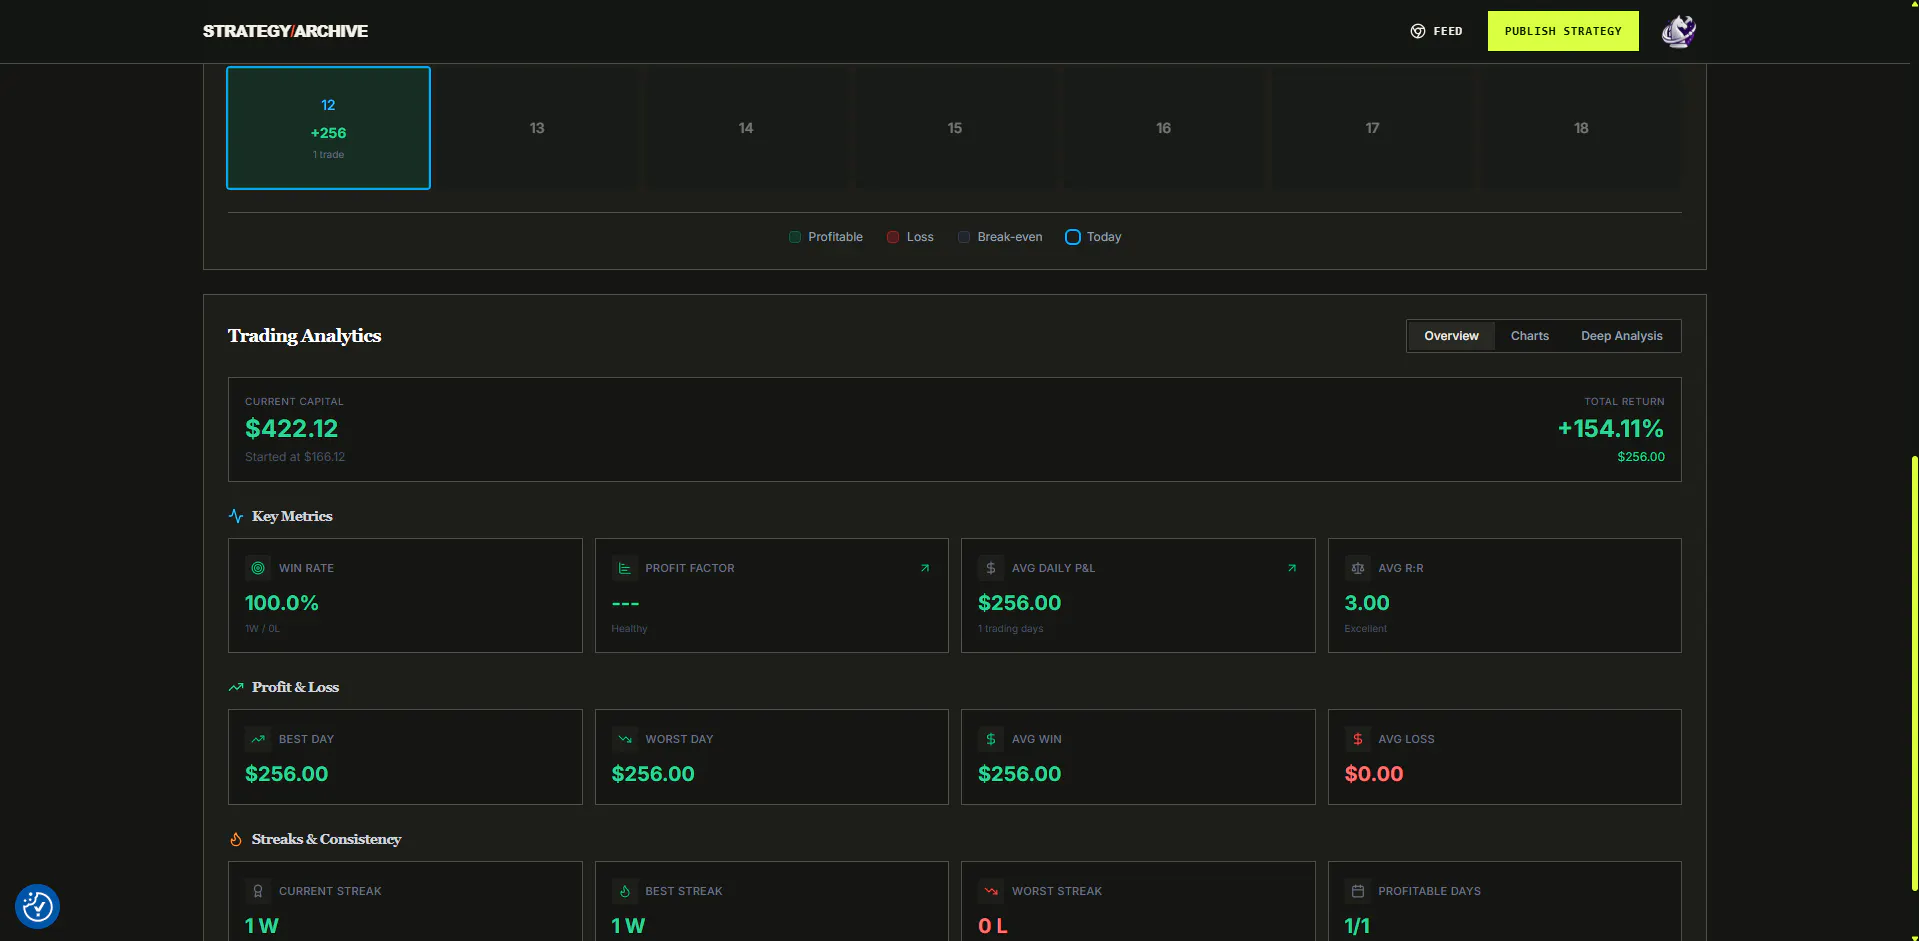Image resolution: width=1919 pixels, height=941 pixels.
Task: Click the Best Day up-trend icon
Action: pyautogui.click(x=258, y=739)
